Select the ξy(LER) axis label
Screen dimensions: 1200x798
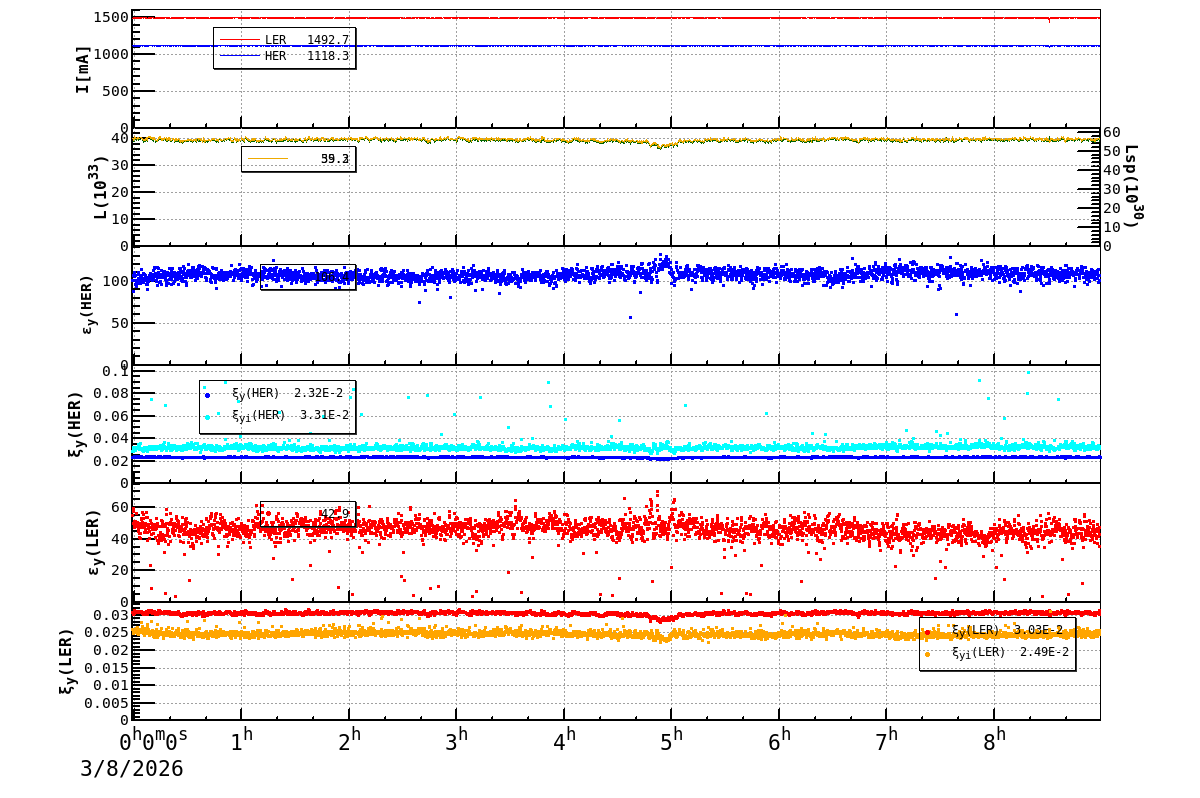tap(65, 661)
